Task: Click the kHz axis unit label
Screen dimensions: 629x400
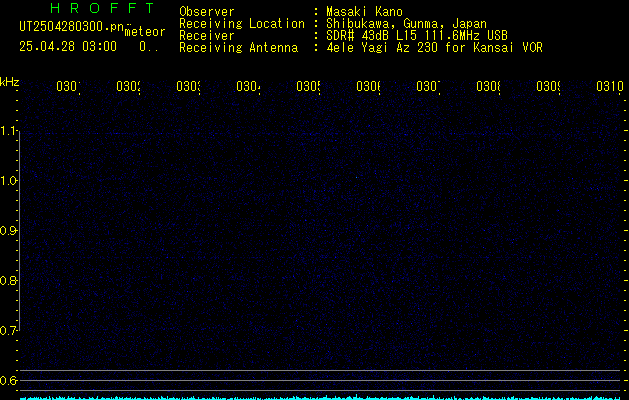Action: (x=10, y=83)
